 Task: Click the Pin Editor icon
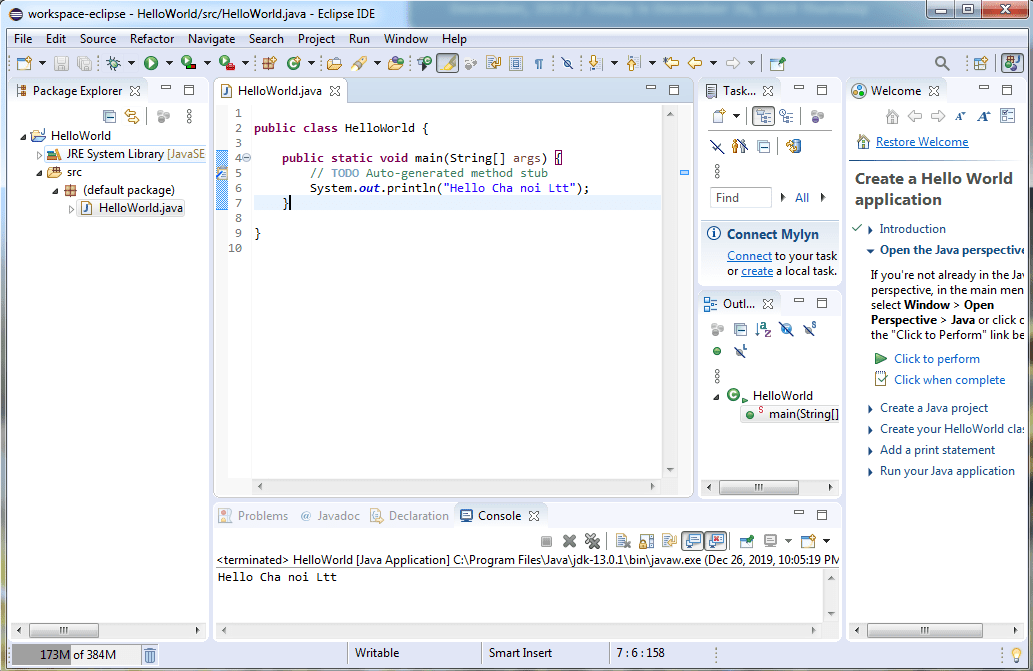click(x=778, y=63)
